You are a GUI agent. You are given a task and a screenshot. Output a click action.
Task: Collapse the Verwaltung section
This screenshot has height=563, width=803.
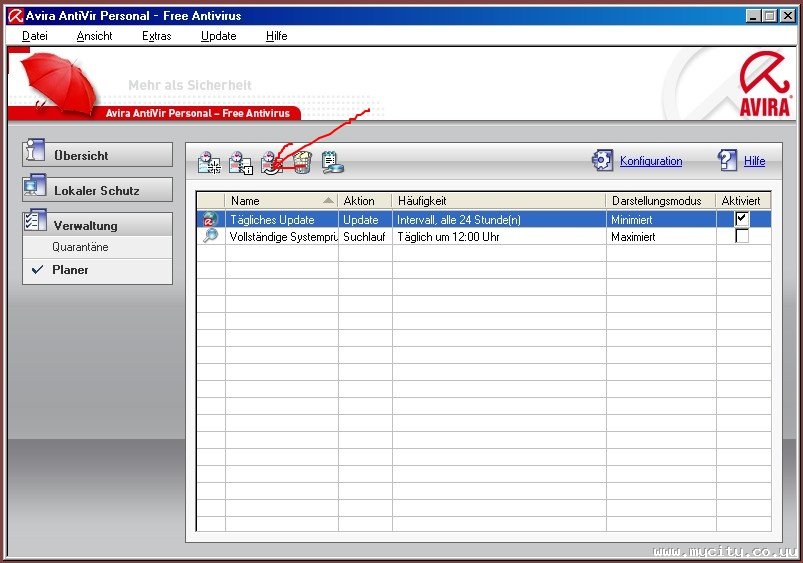(97, 225)
